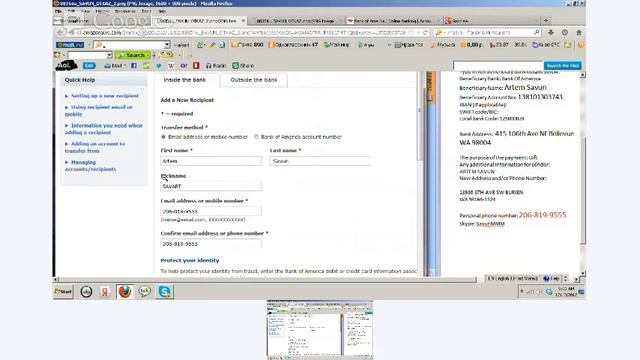Click the mail.ru toolbar logo
Image resolution: width=640 pixels, height=360 pixels.
pos(70,45)
